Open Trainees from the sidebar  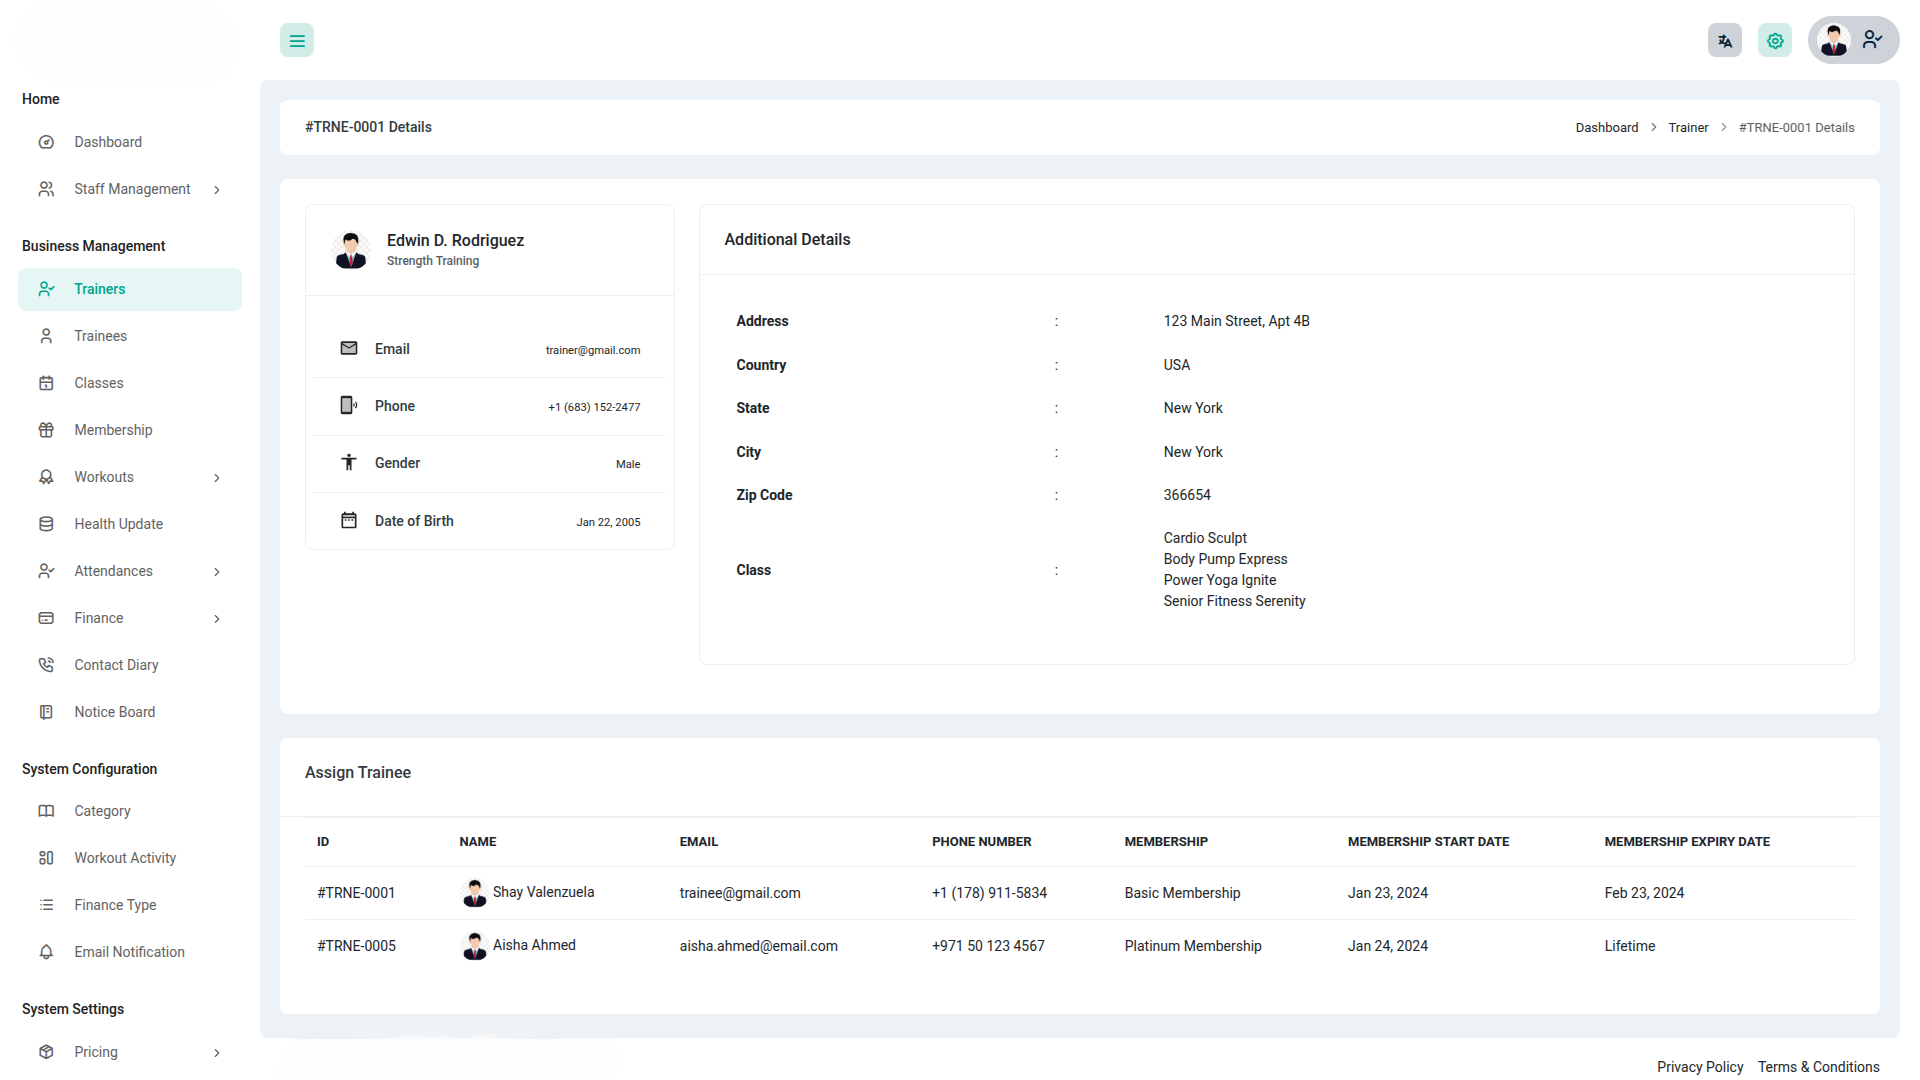pyautogui.click(x=100, y=336)
